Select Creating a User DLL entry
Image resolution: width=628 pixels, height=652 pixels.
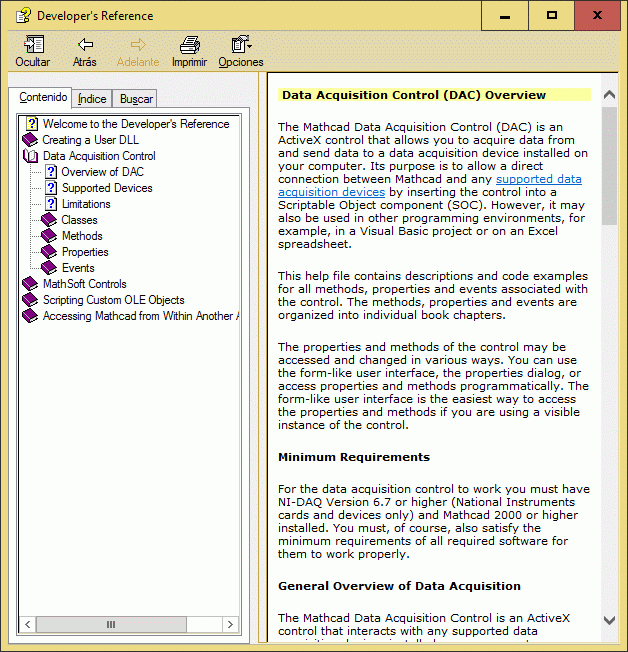pos(91,140)
